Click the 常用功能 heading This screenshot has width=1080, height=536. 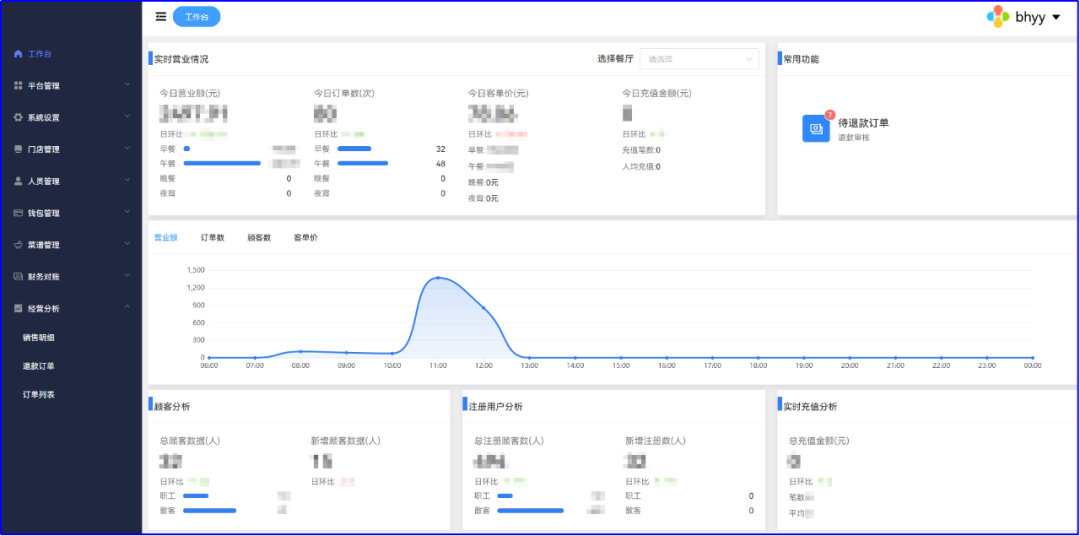click(802, 59)
